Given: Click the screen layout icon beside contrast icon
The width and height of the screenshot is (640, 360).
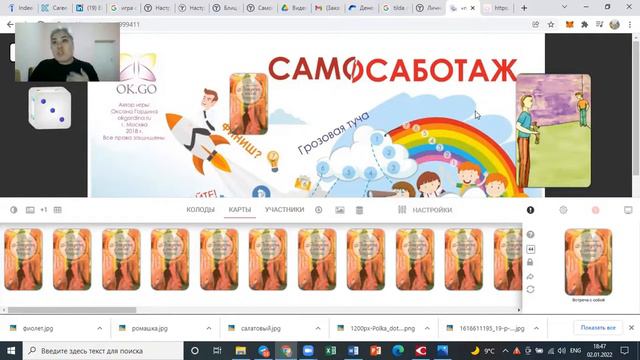Looking at the screenshot, I should coord(30,210).
